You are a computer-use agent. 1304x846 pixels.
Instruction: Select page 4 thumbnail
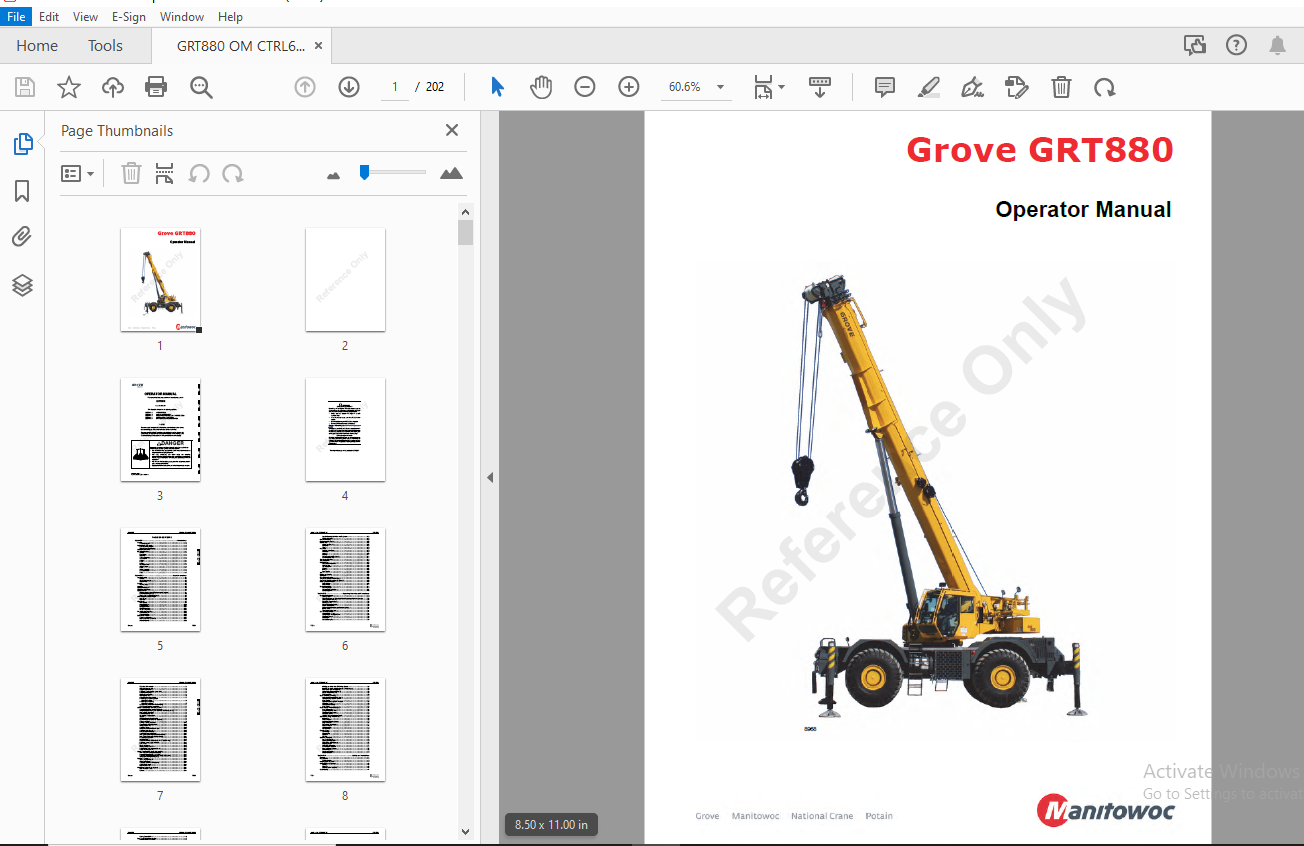345,430
